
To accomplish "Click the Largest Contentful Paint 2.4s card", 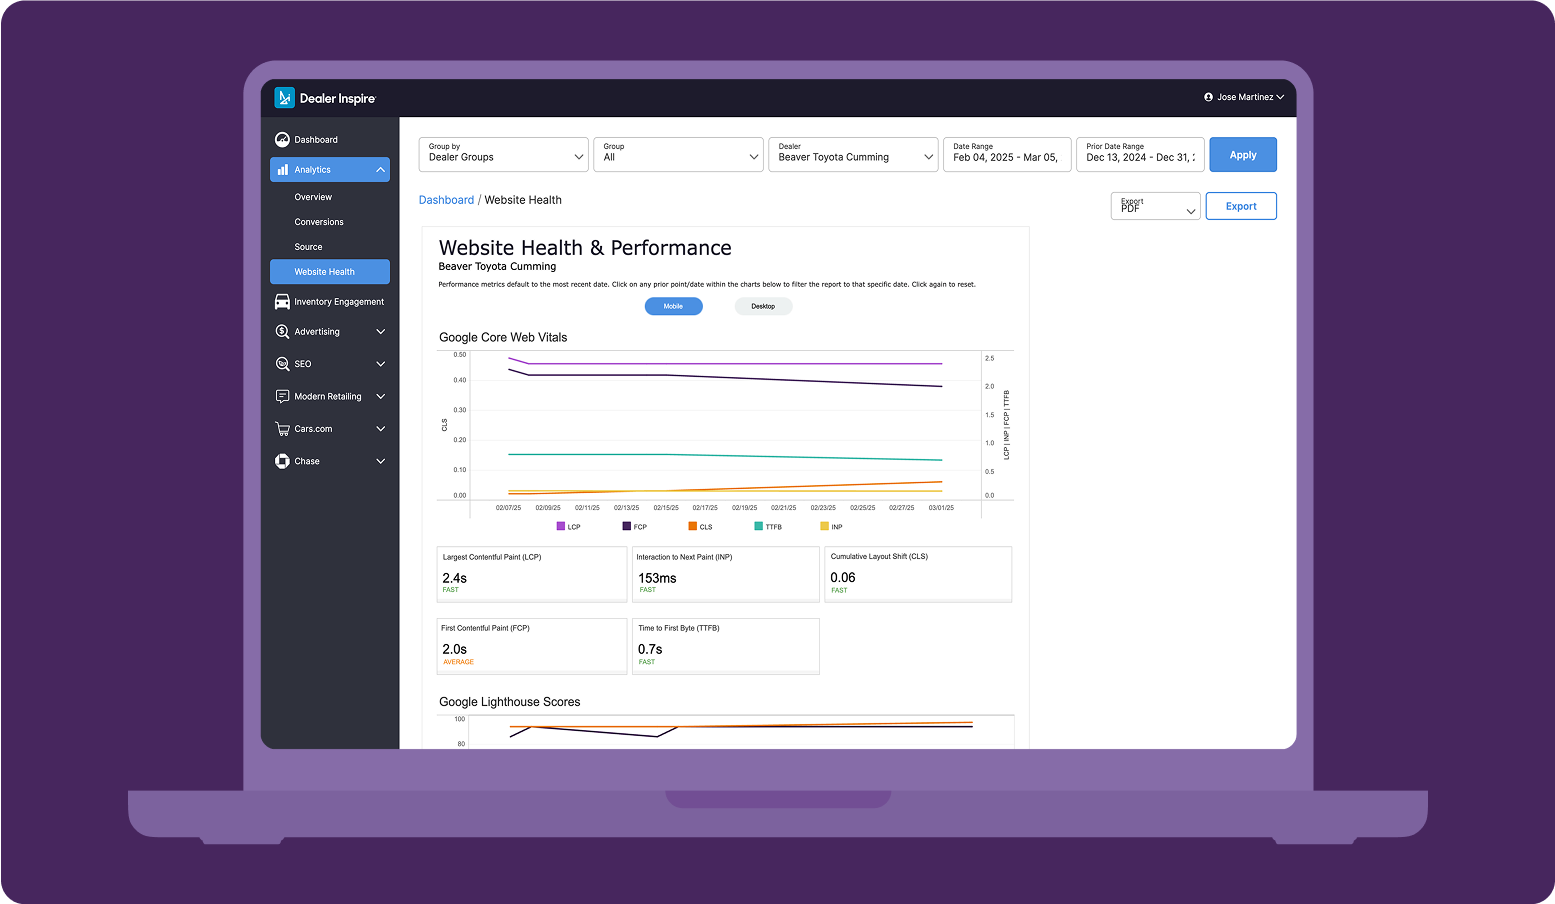I will tap(532, 574).
